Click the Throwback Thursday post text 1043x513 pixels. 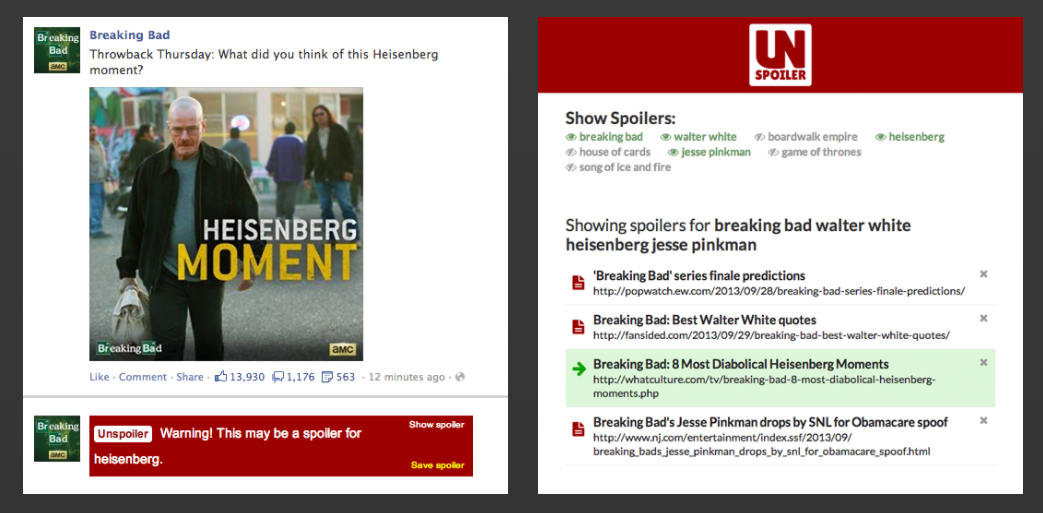(x=263, y=62)
